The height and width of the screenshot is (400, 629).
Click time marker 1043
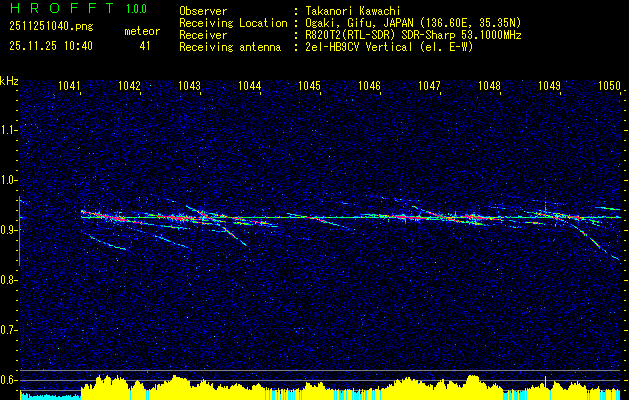click(190, 85)
